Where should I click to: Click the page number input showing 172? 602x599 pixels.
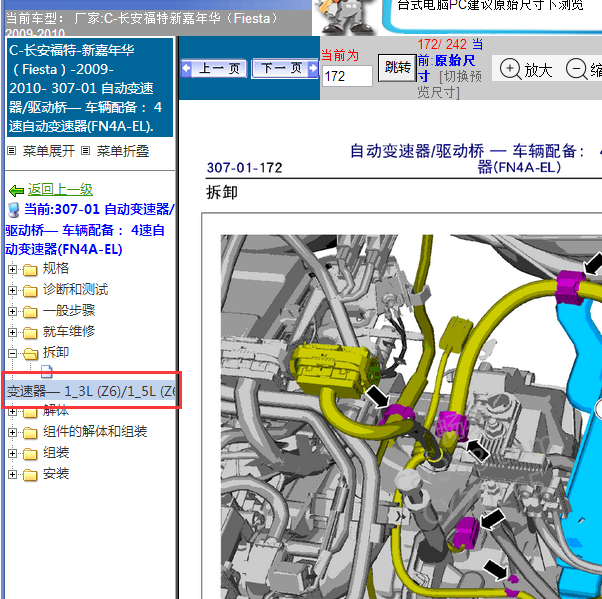coord(347,76)
